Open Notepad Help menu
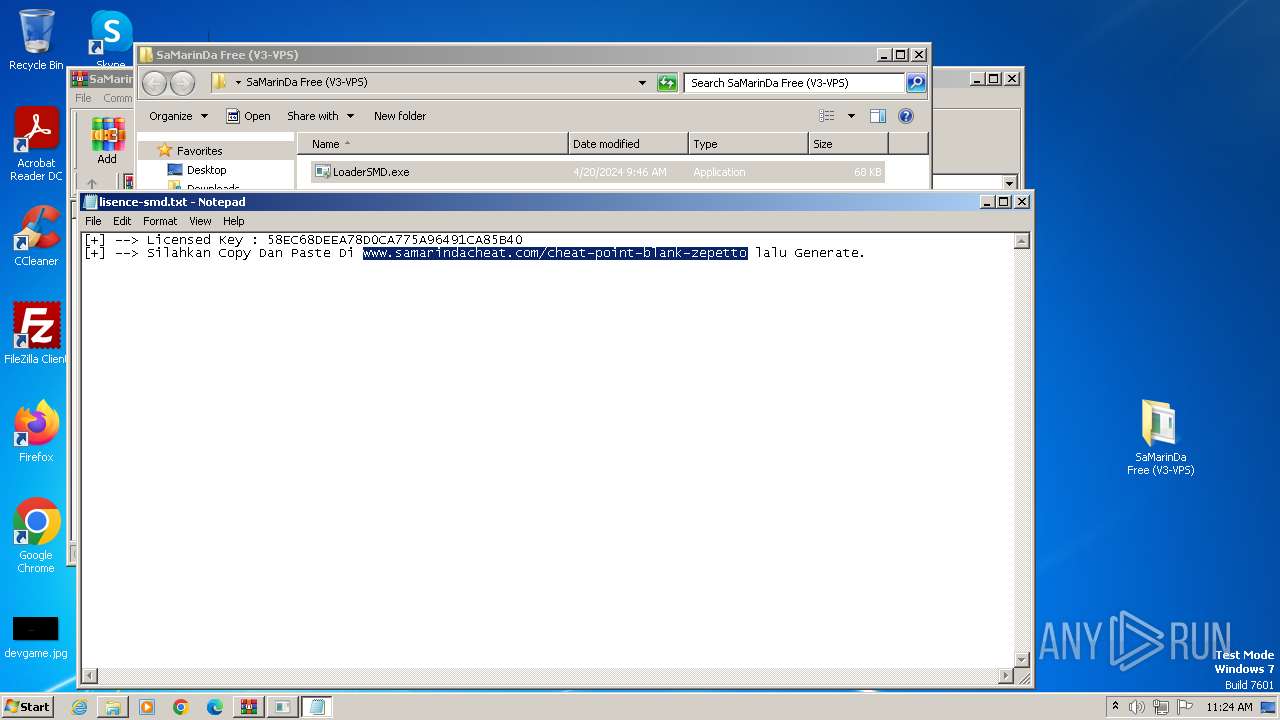The width and height of the screenshot is (1280, 720). [233, 221]
